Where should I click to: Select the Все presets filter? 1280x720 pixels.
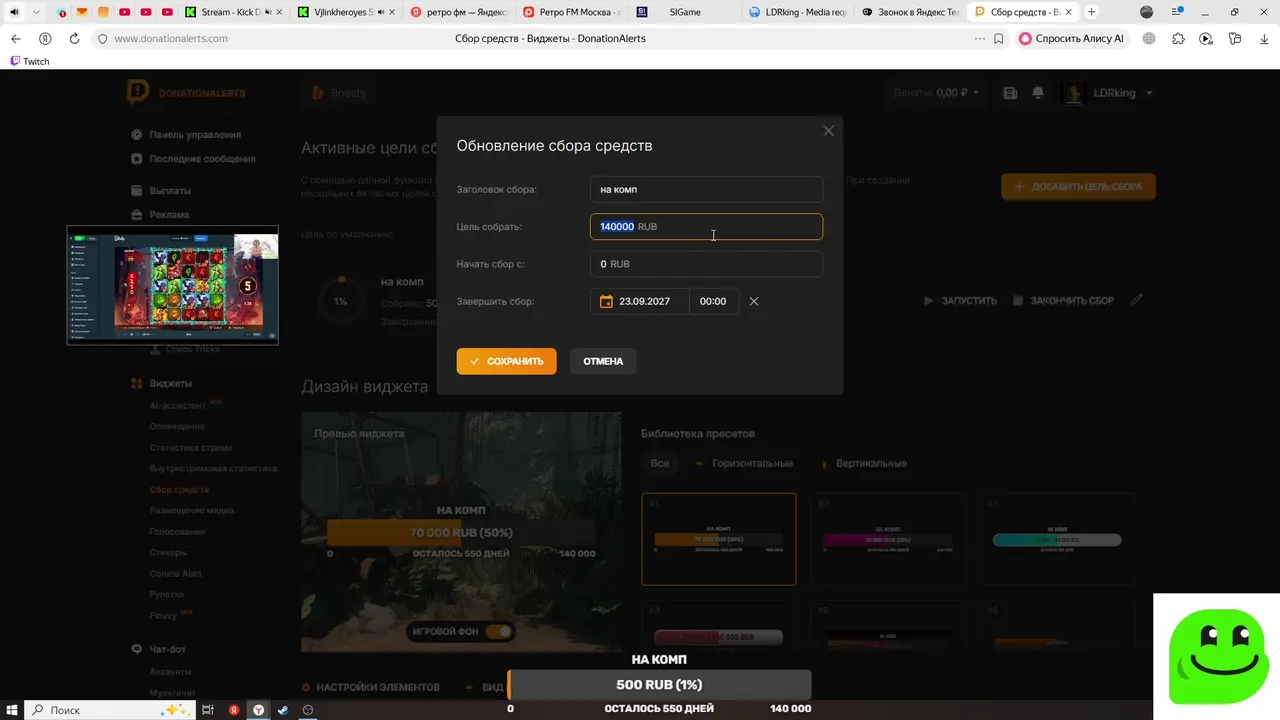pos(660,463)
